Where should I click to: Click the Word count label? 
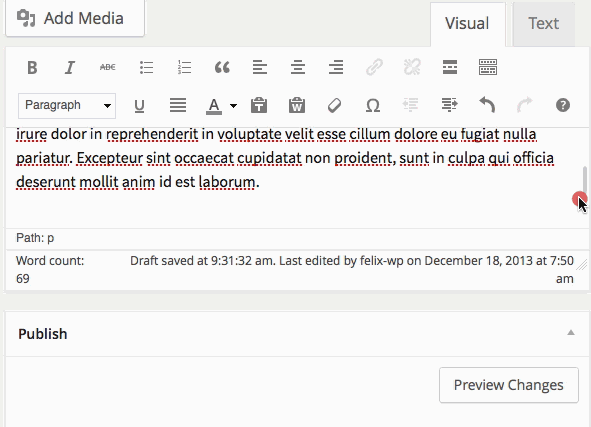pyautogui.click(x=50, y=261)
